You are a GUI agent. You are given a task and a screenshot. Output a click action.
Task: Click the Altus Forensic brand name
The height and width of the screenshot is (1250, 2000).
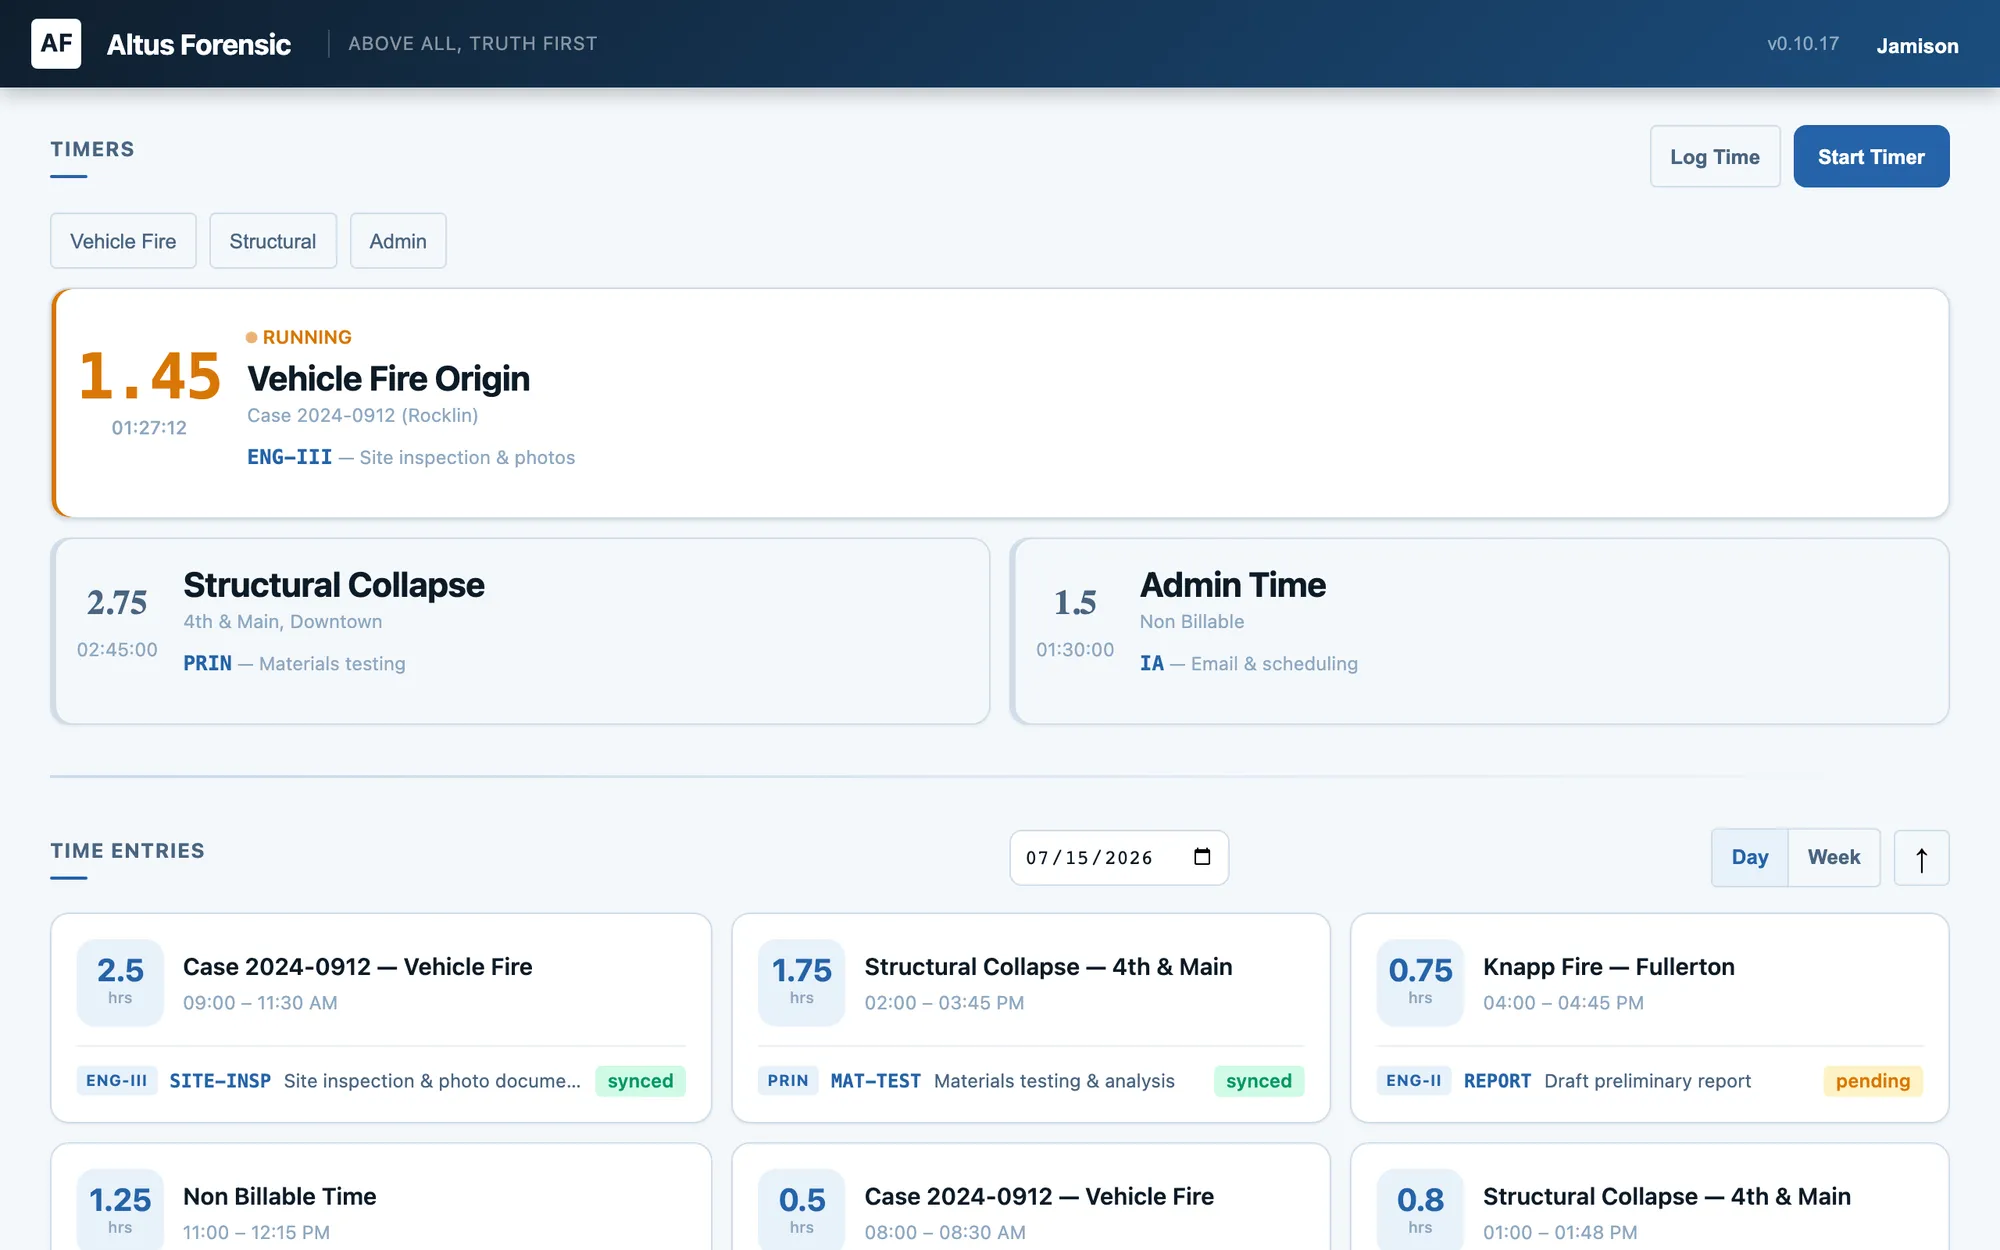pyautogui.click(x=199, y=44)
